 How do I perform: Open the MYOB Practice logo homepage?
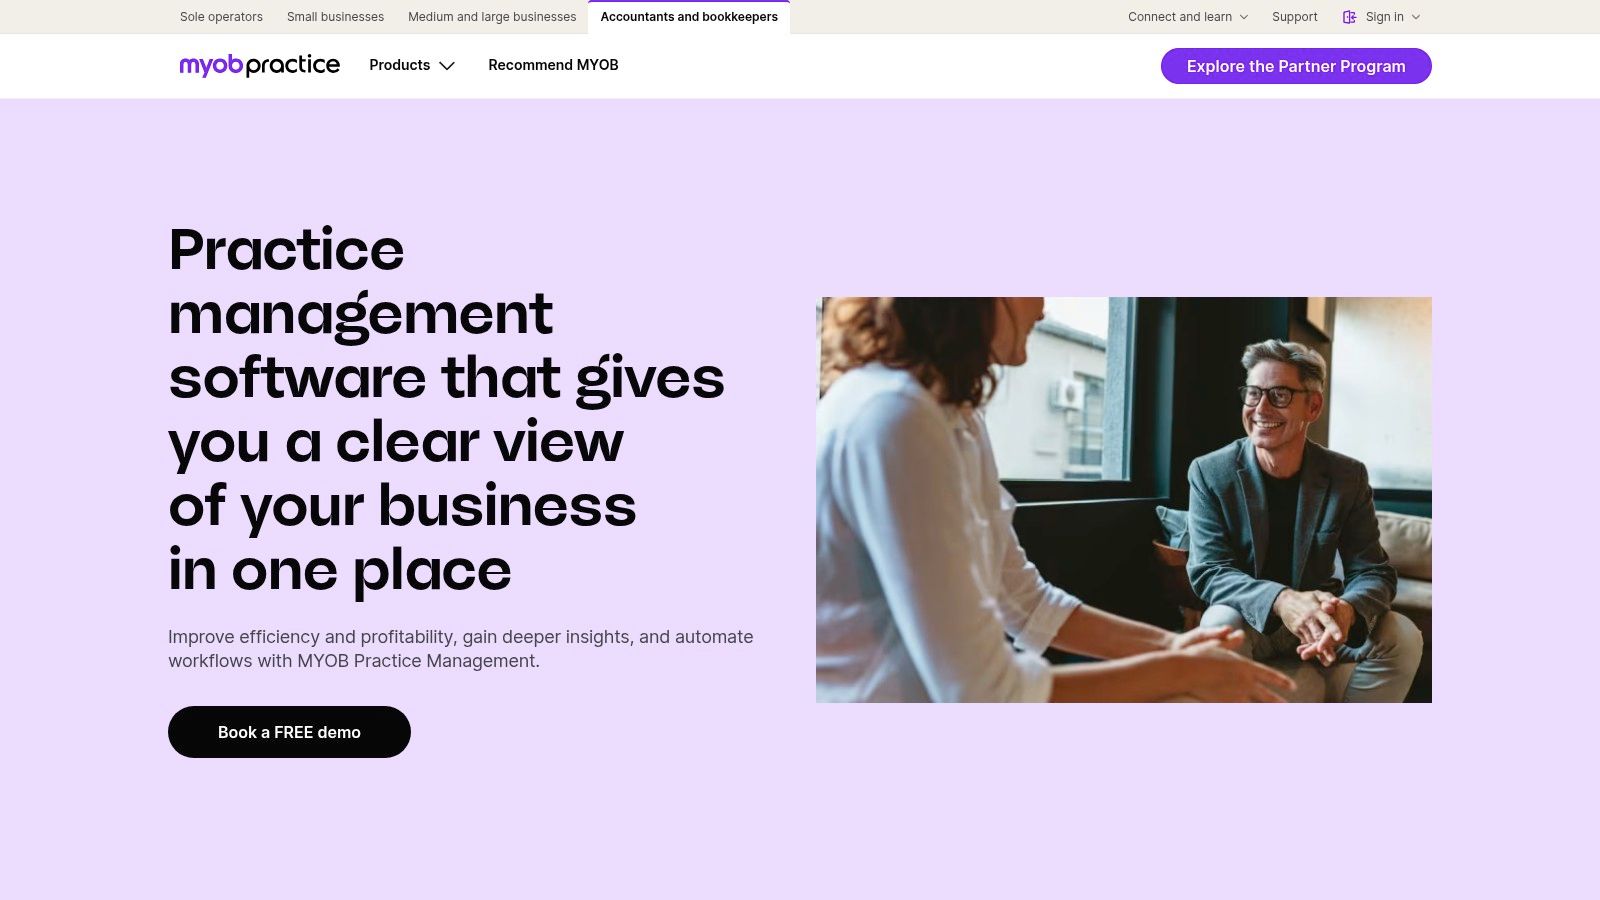coord(260,65)
